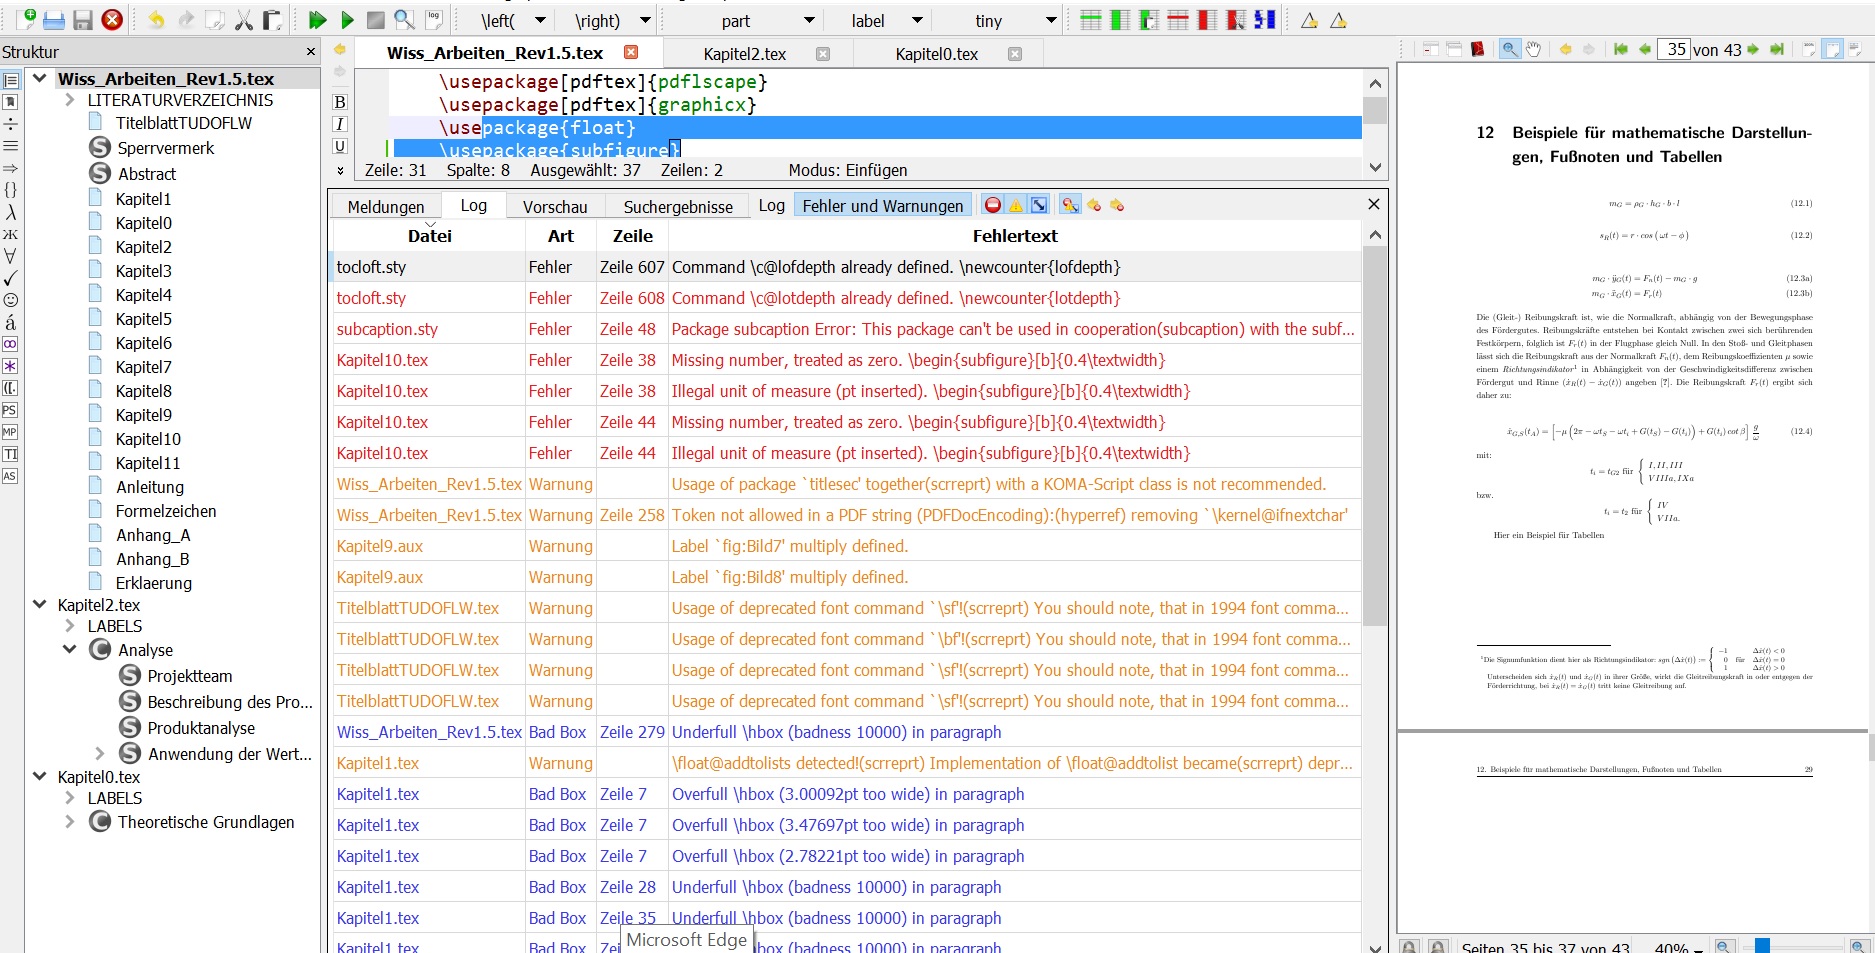Save the current document with the floppy disk icon
Image resolution: width=1875 pixels, height=953 pixels.
pyautogui.click(x=83, y=20)
